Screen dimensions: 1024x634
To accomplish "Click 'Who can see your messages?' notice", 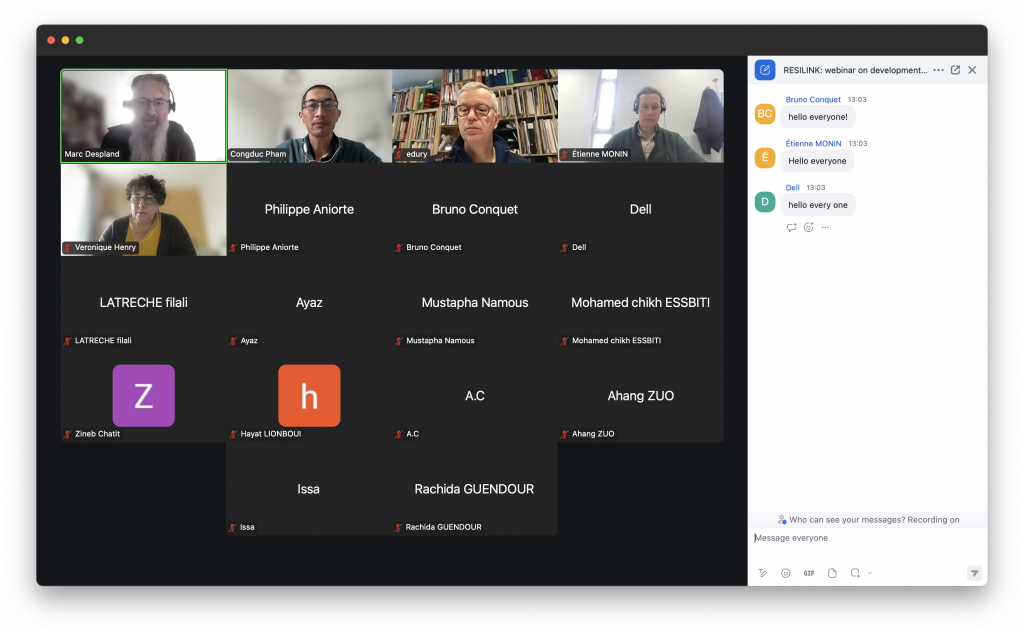I will click(x=868, y=520).
